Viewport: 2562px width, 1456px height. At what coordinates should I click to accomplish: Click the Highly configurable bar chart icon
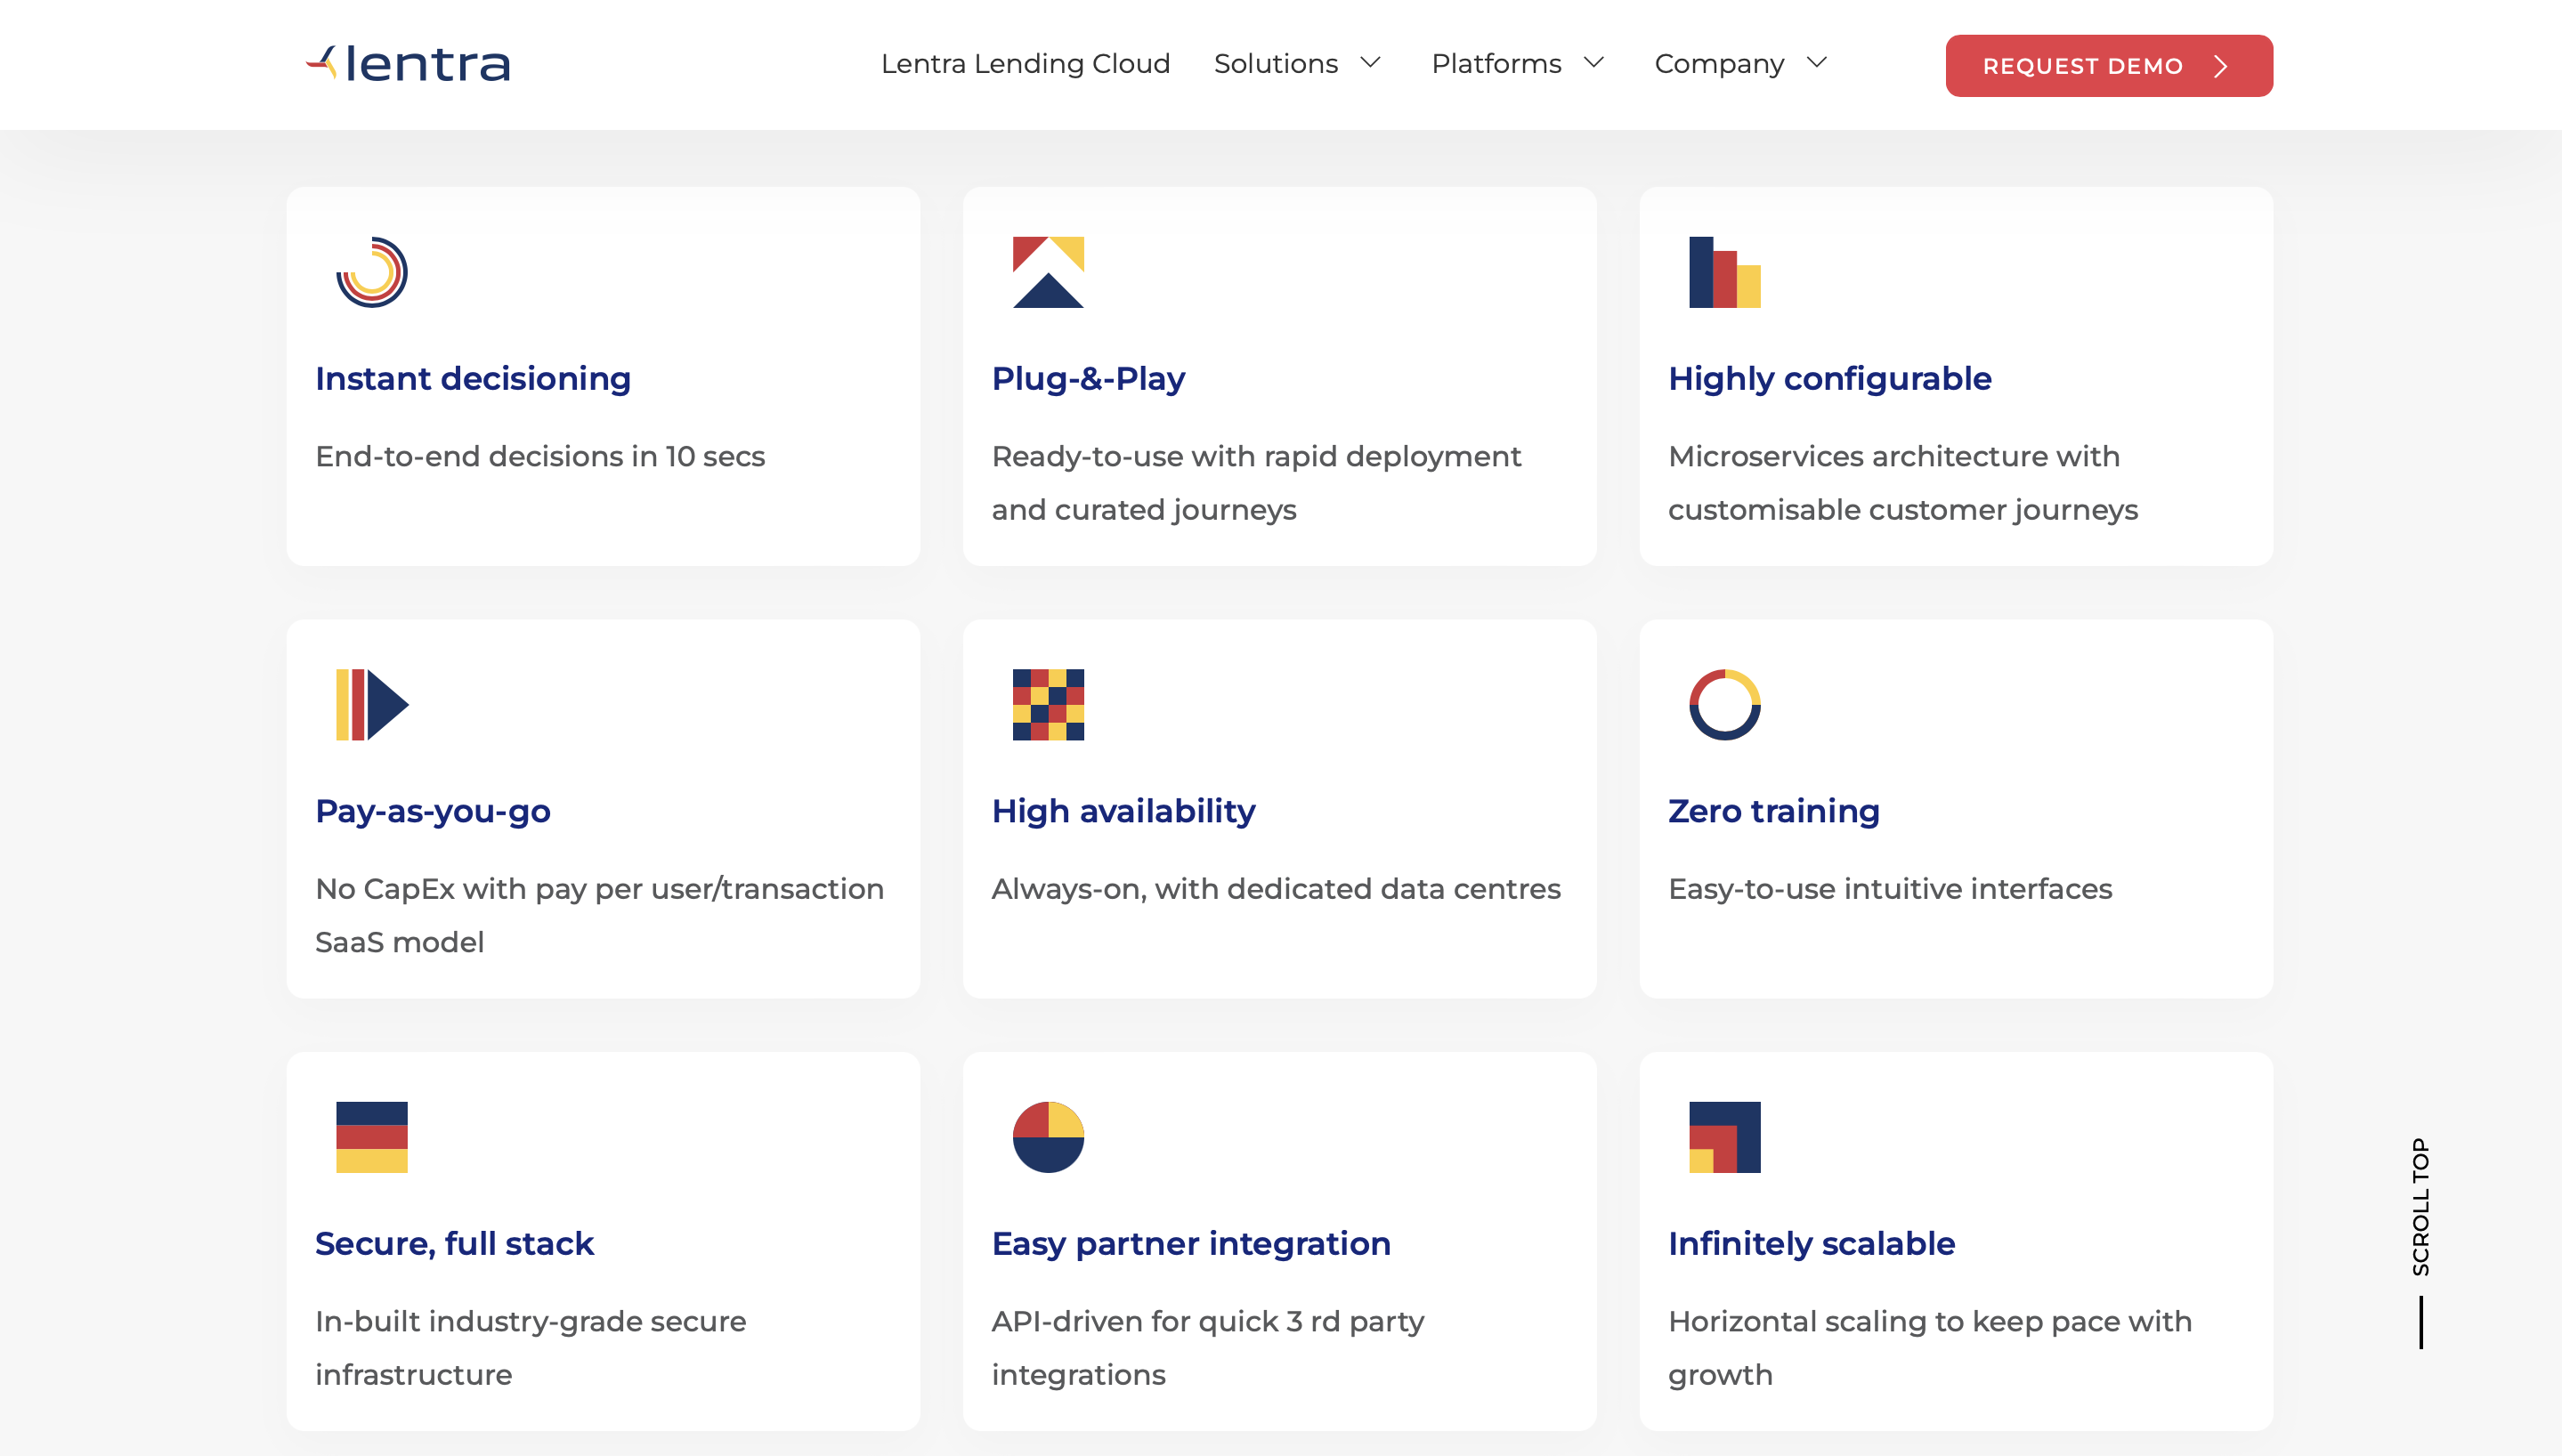tap(1724, 272)
